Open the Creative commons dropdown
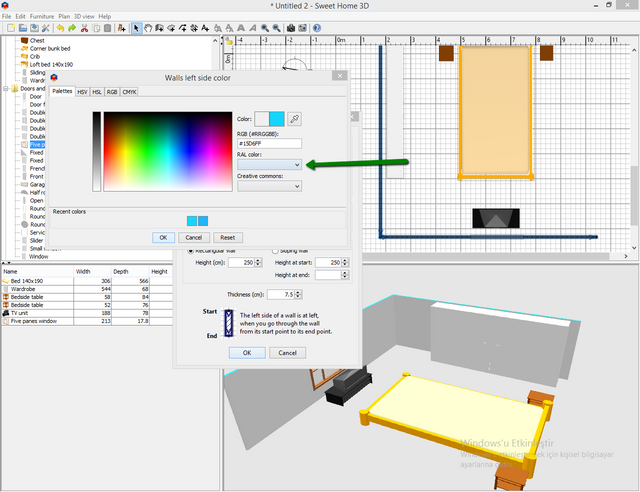 click(268, 186)
